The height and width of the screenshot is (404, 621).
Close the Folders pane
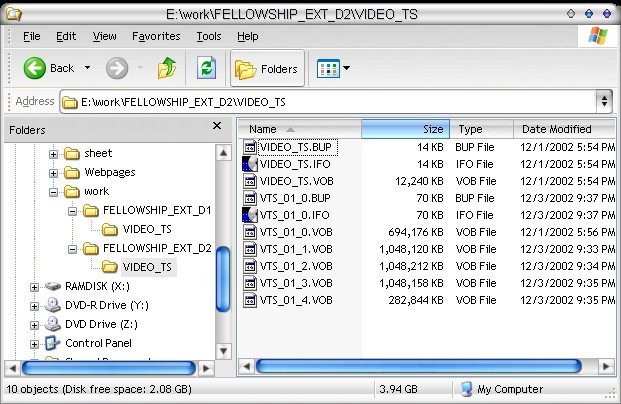[217, 126]
